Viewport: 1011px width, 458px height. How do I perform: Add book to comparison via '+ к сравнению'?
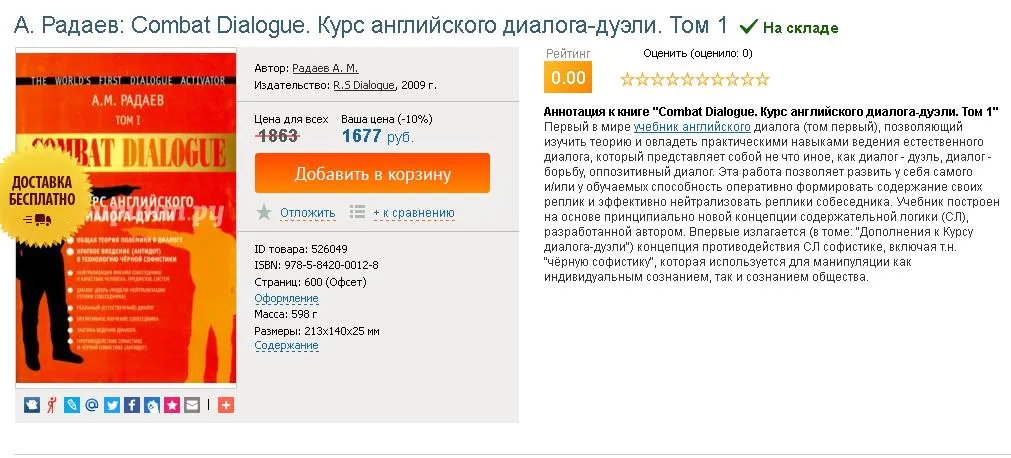click(413, 212)
